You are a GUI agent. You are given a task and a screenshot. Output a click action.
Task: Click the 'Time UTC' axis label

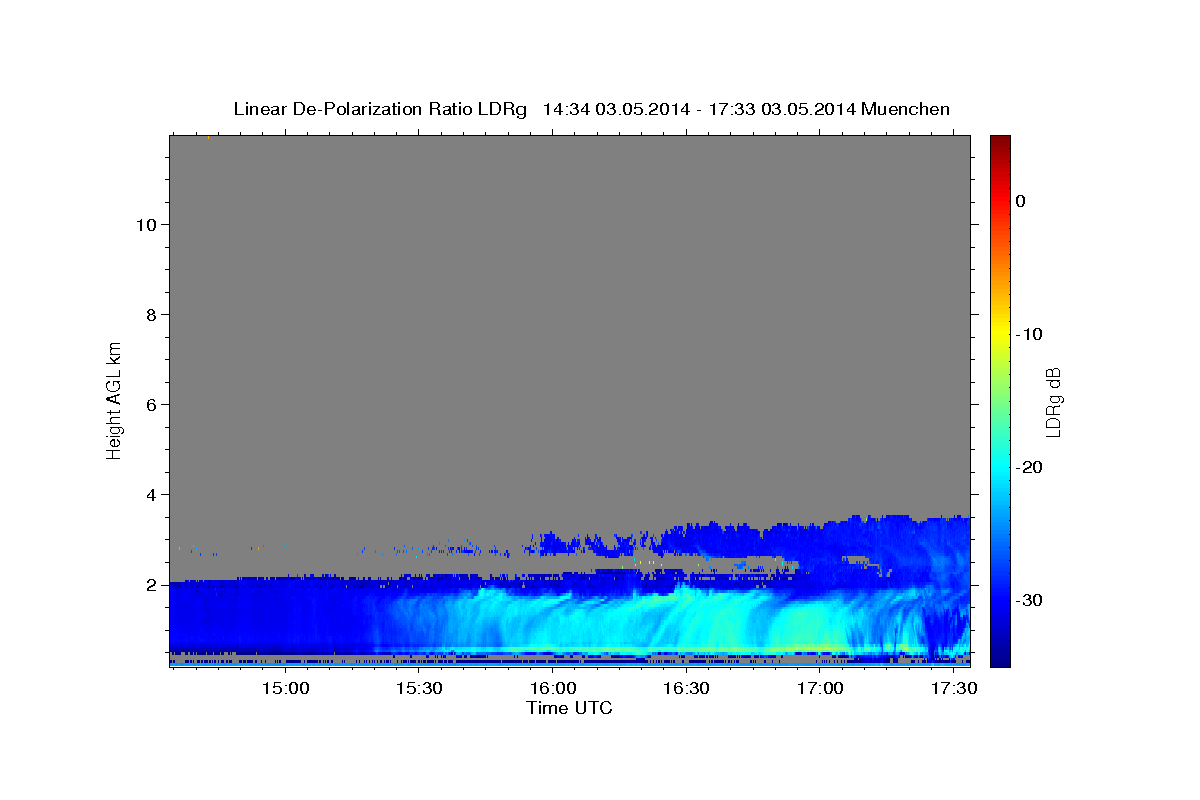coord(569,708)
